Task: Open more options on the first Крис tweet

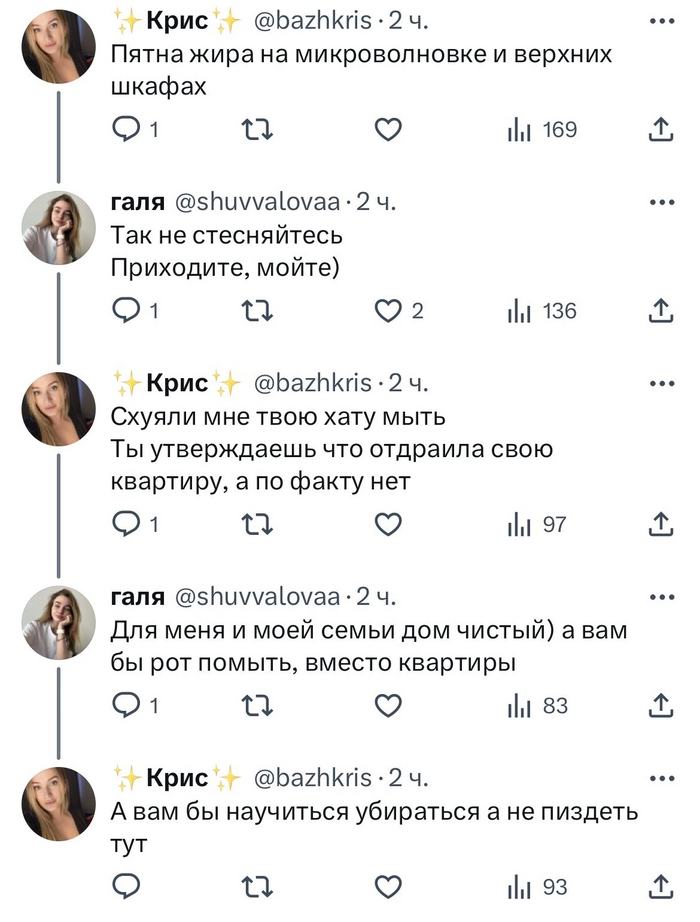Action: (661, 20)
